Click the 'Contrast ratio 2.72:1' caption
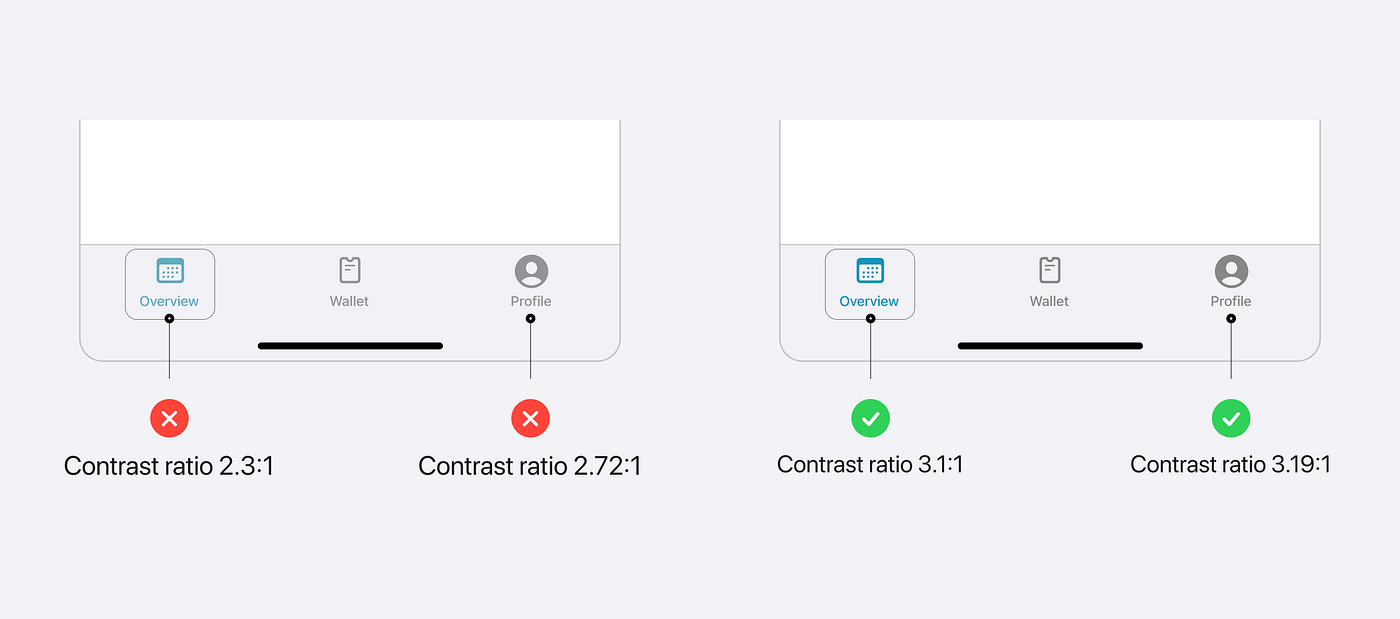The image size is (1400, 619). (530, 466)
